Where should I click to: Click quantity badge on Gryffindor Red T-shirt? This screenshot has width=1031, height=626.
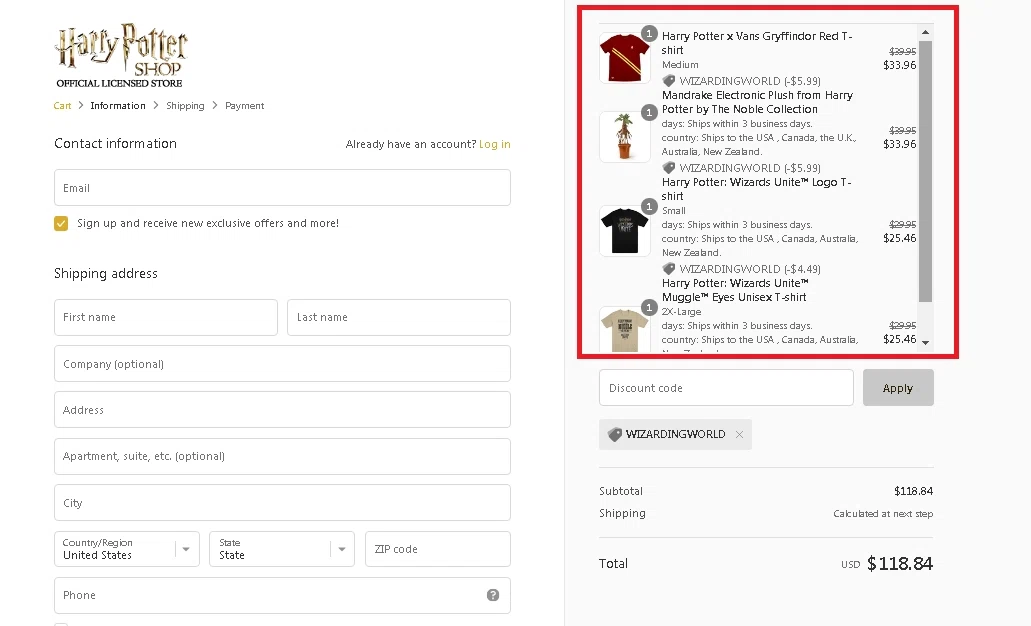coord(649,34)
